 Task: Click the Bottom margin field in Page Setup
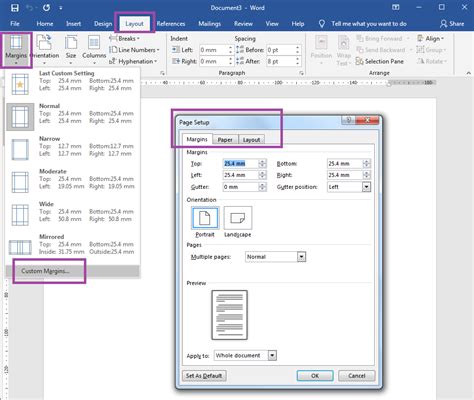345,164
